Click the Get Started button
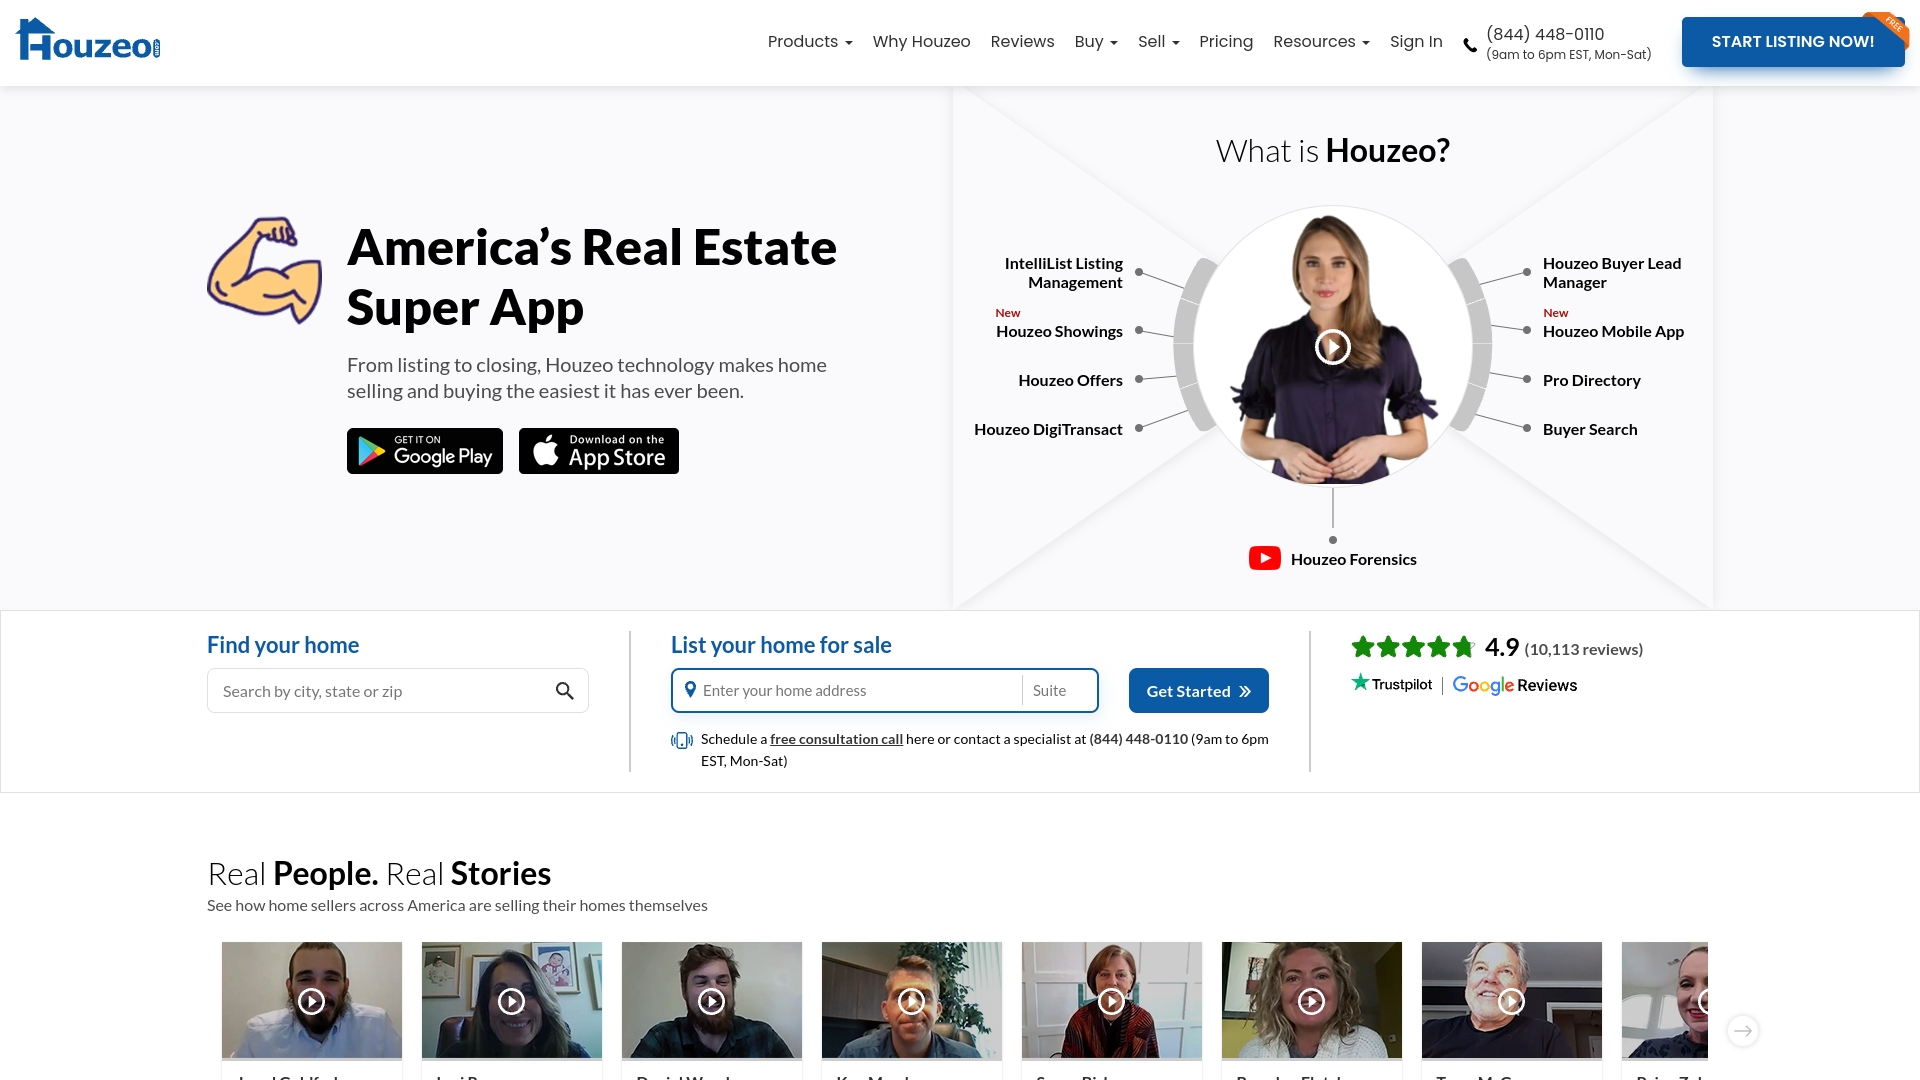 pos(1199,691)
